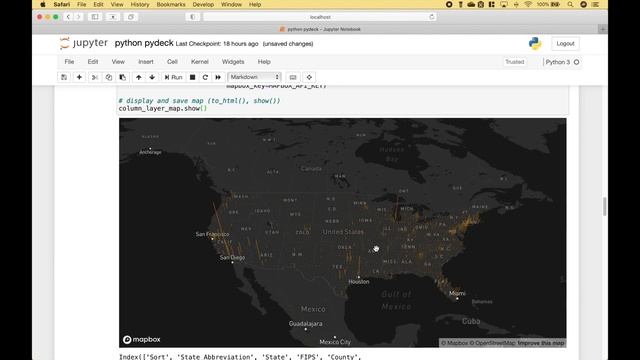
Task: Restart the kernel with circular arrow icon
Action: coord(205,77)
